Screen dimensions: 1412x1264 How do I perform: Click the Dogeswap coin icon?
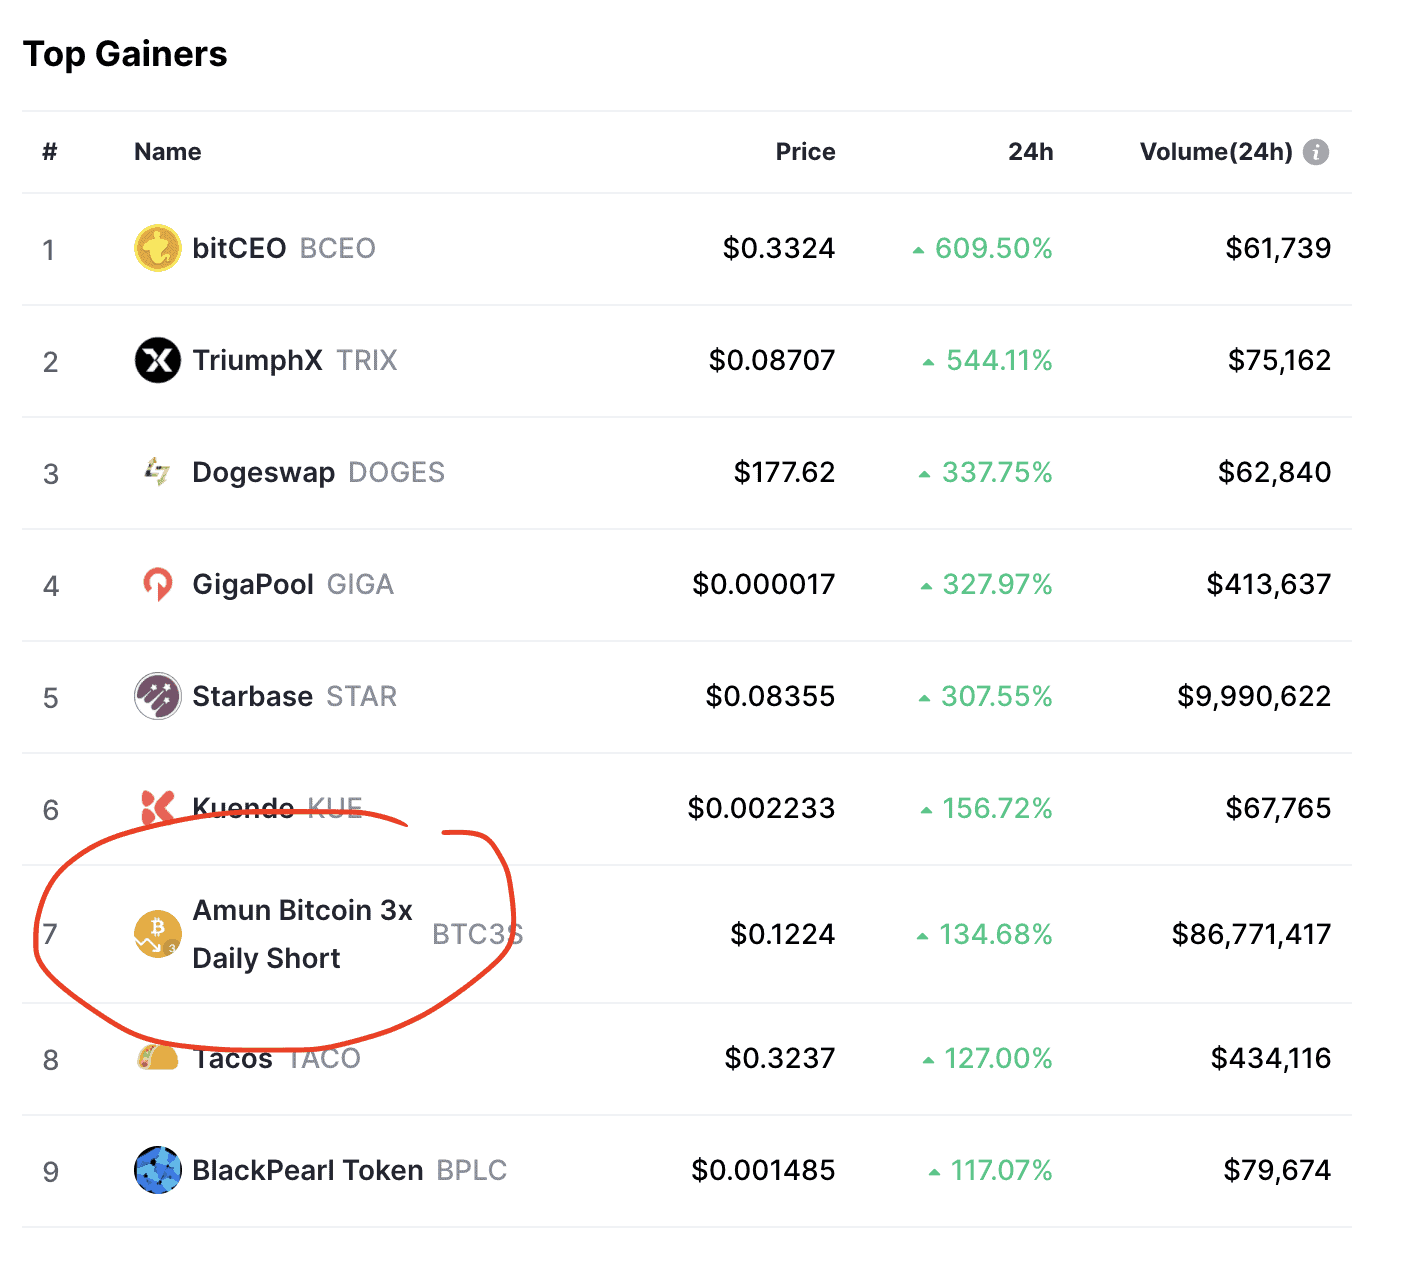[157, 471]
